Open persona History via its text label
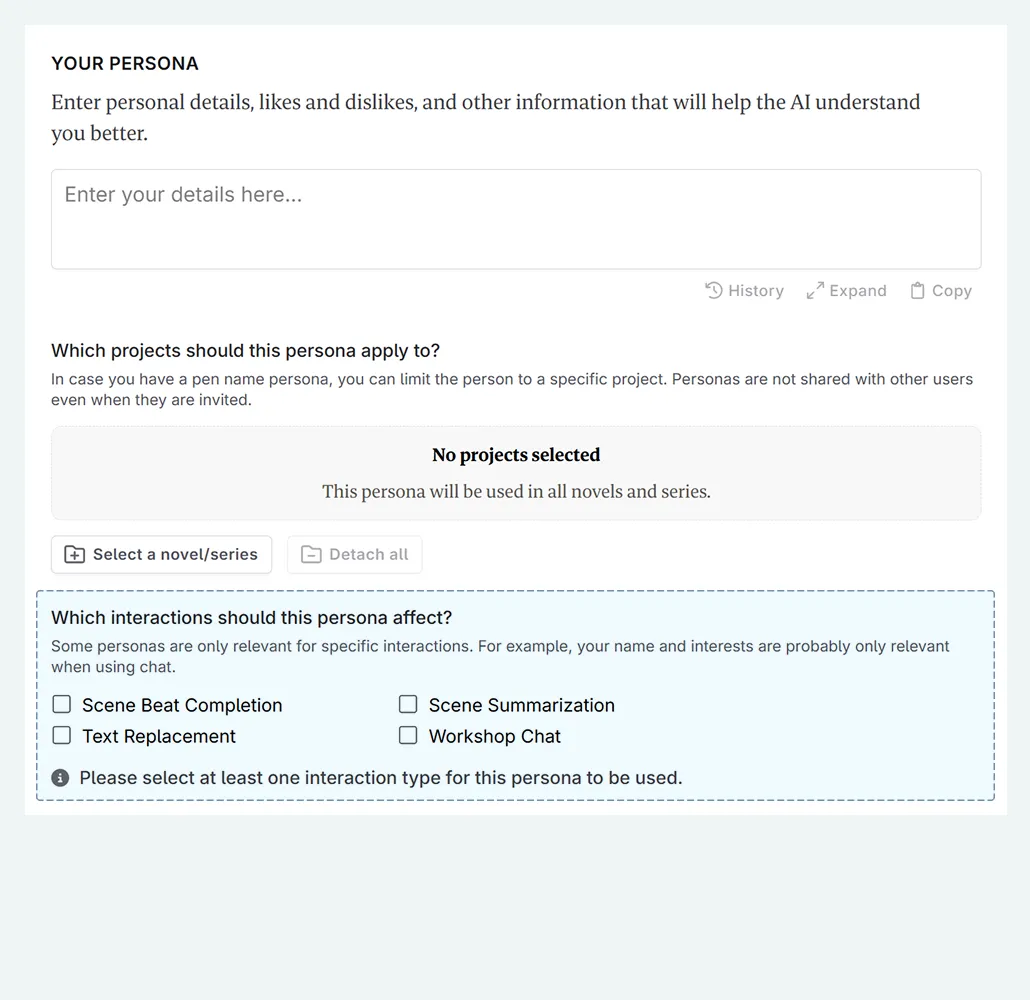Viewport: 1030px width, 1000px height. (x=756, y=291)
